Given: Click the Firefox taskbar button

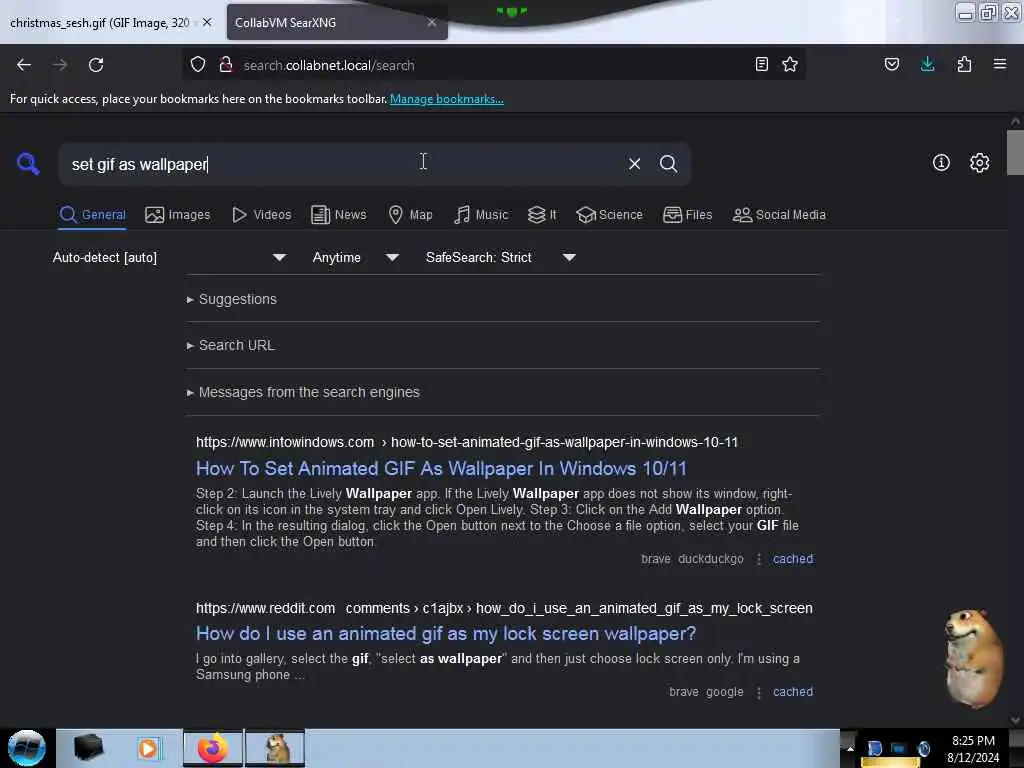Looking at the screenshot, I should tap(213, 748).
